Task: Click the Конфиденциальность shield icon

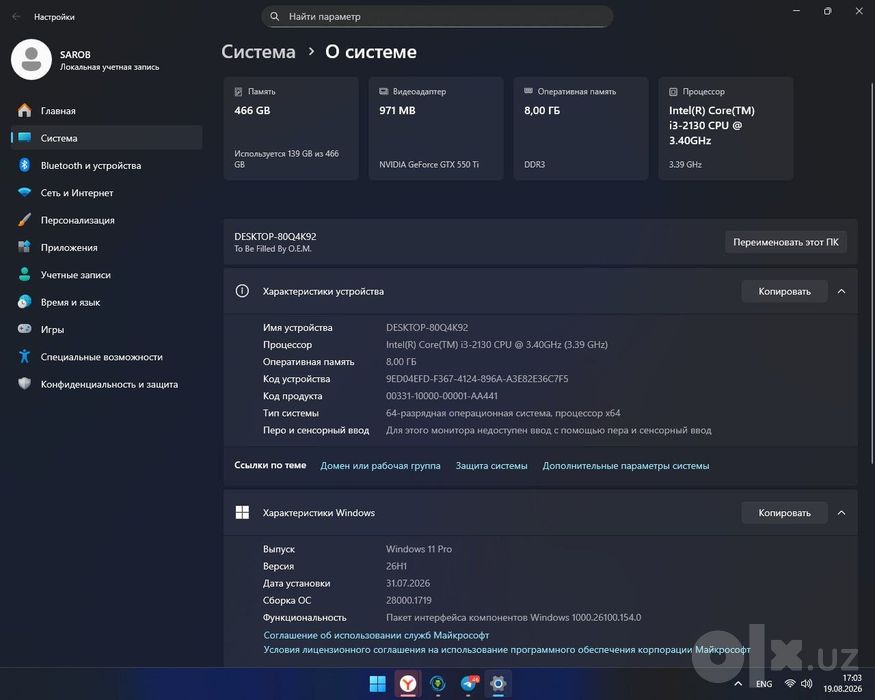Action: [25, 384]
